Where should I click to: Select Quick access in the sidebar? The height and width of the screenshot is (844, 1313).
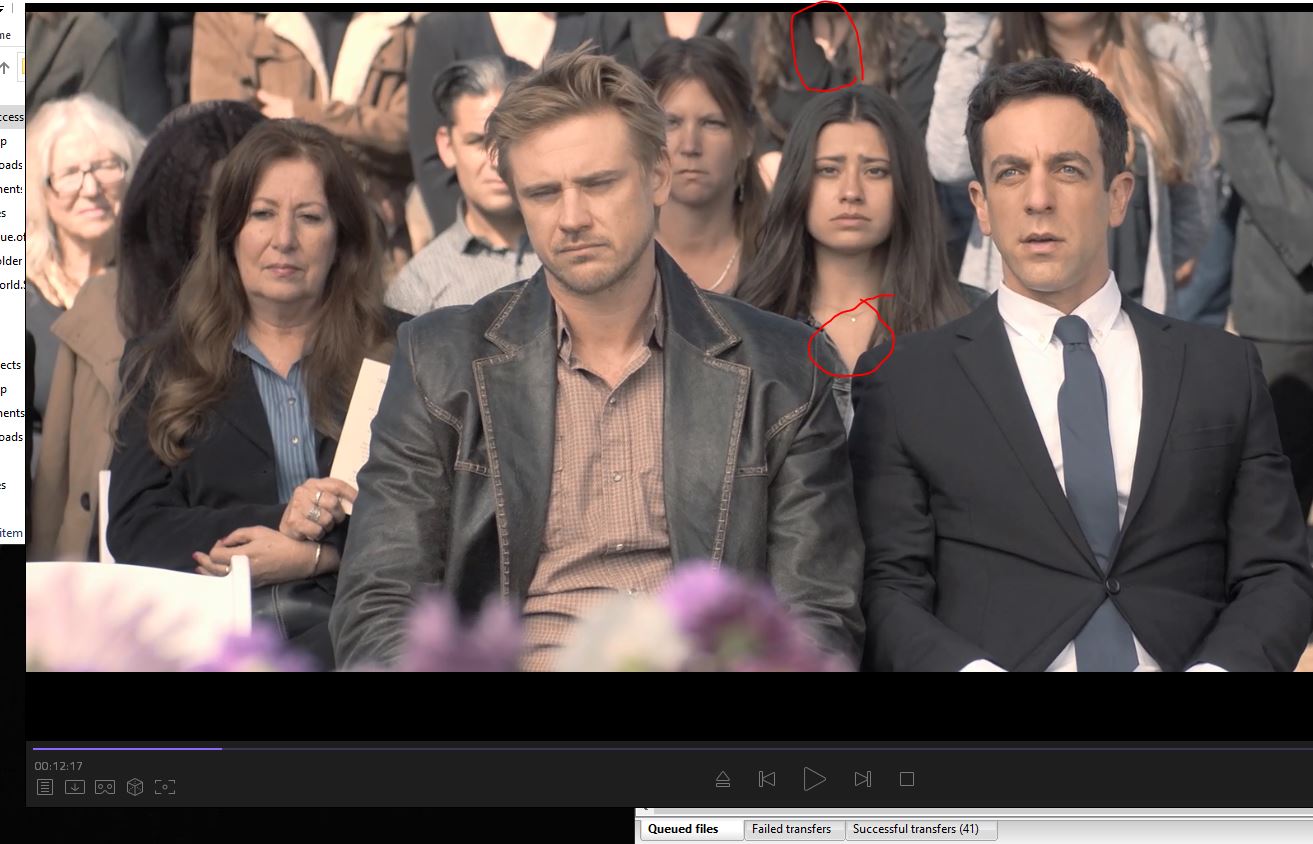point(11,117)
